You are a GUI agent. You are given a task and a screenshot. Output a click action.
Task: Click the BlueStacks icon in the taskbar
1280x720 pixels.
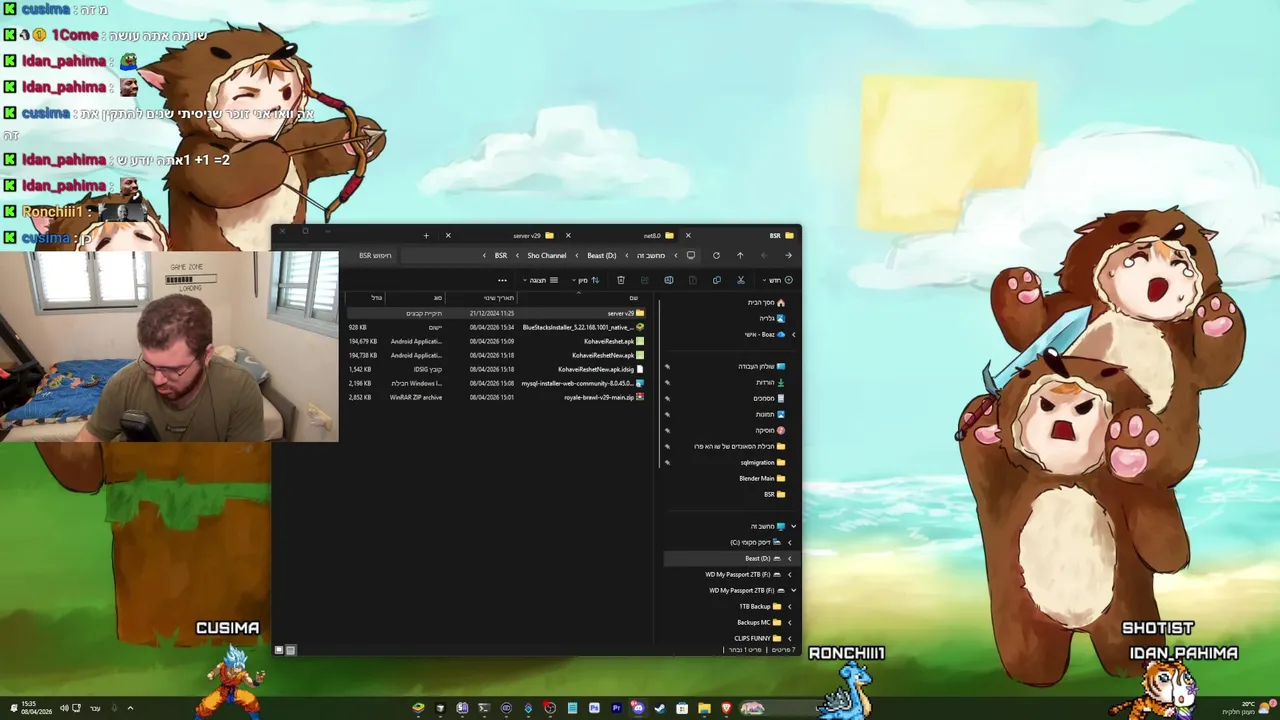point(419,708)
